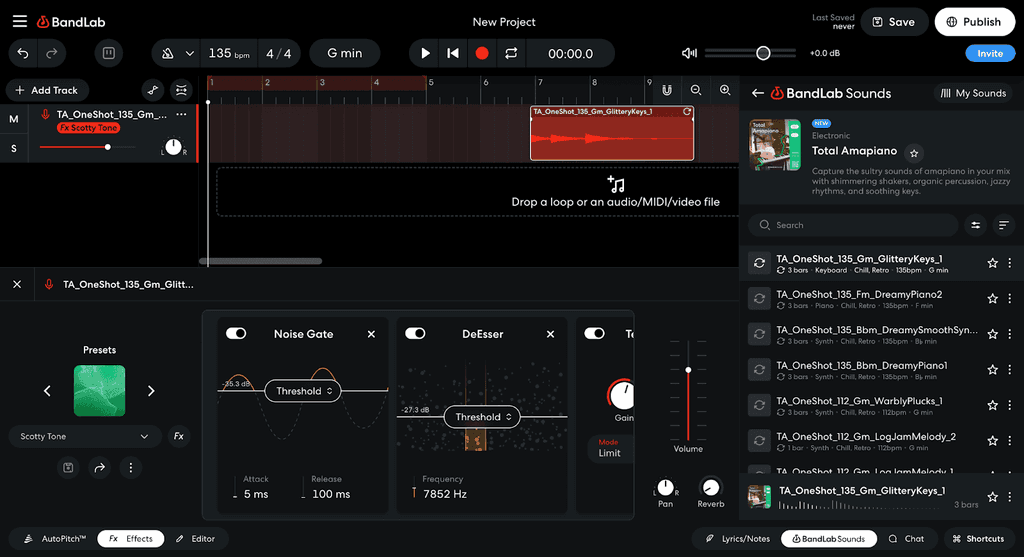Add a new track
Screen dimensions: 1024x557
pyautogui.click(x=47, y=90)
